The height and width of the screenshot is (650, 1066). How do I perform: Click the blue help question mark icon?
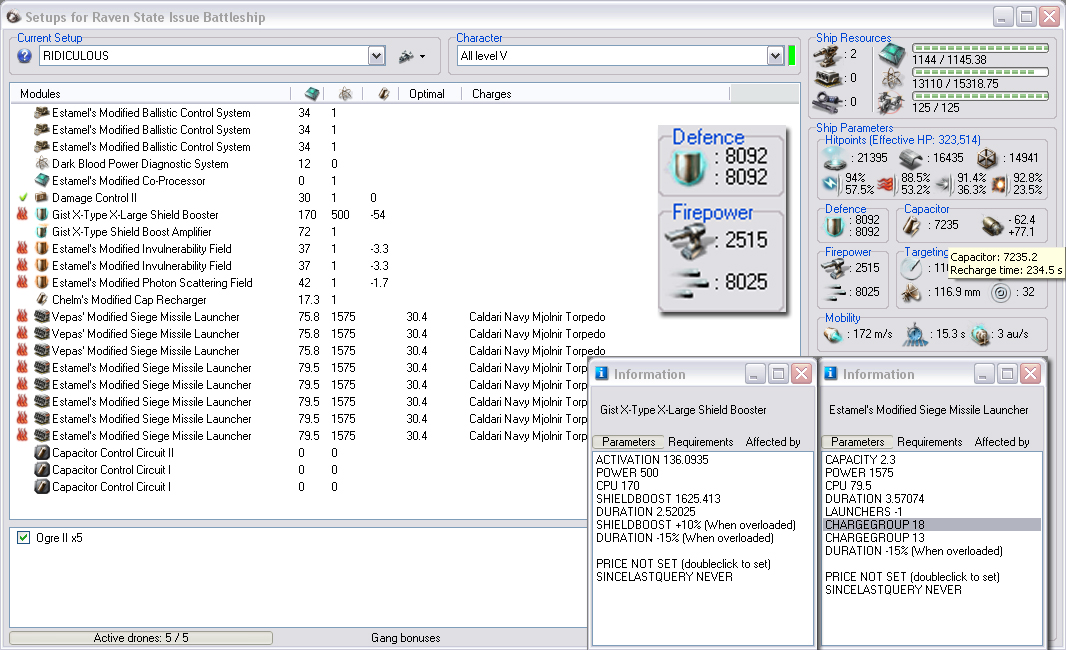pos(25,56)
